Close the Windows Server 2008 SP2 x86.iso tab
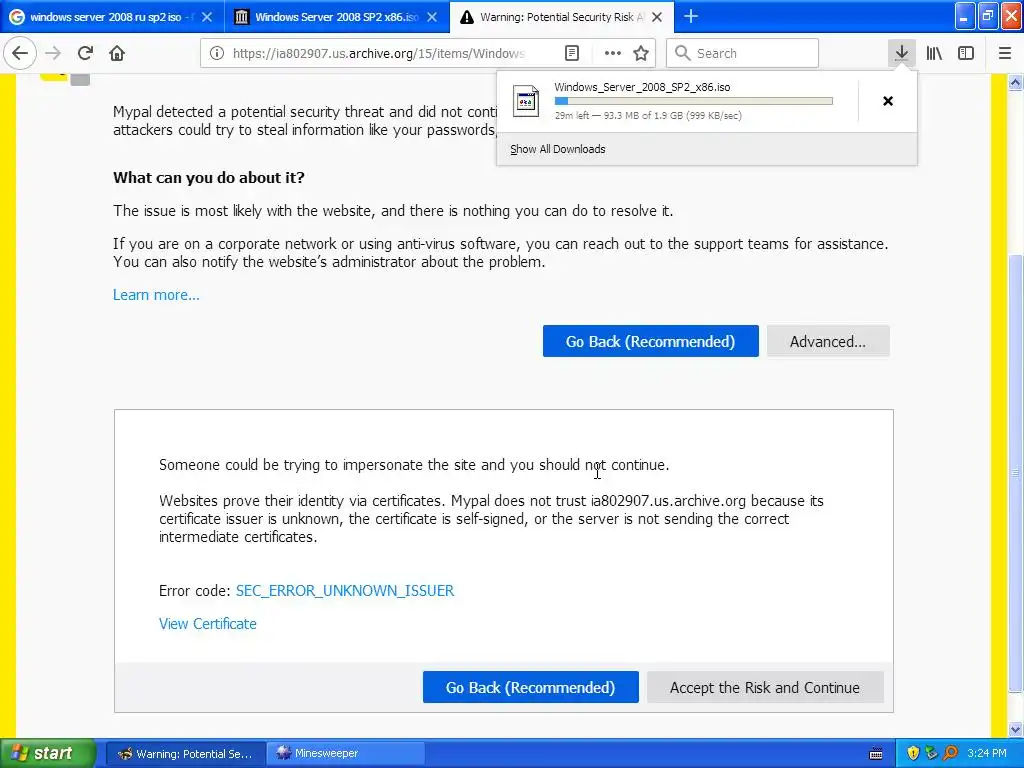 click(432, 17)
